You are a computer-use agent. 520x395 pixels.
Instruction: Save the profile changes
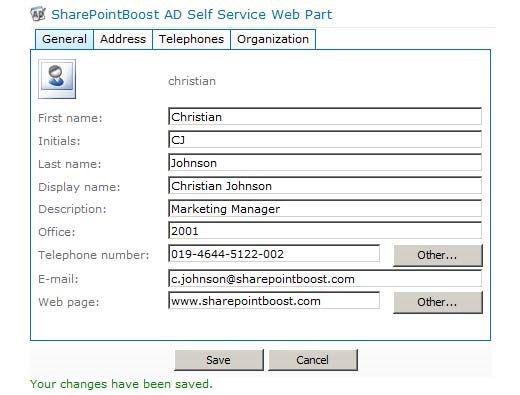tap(219, 360)
